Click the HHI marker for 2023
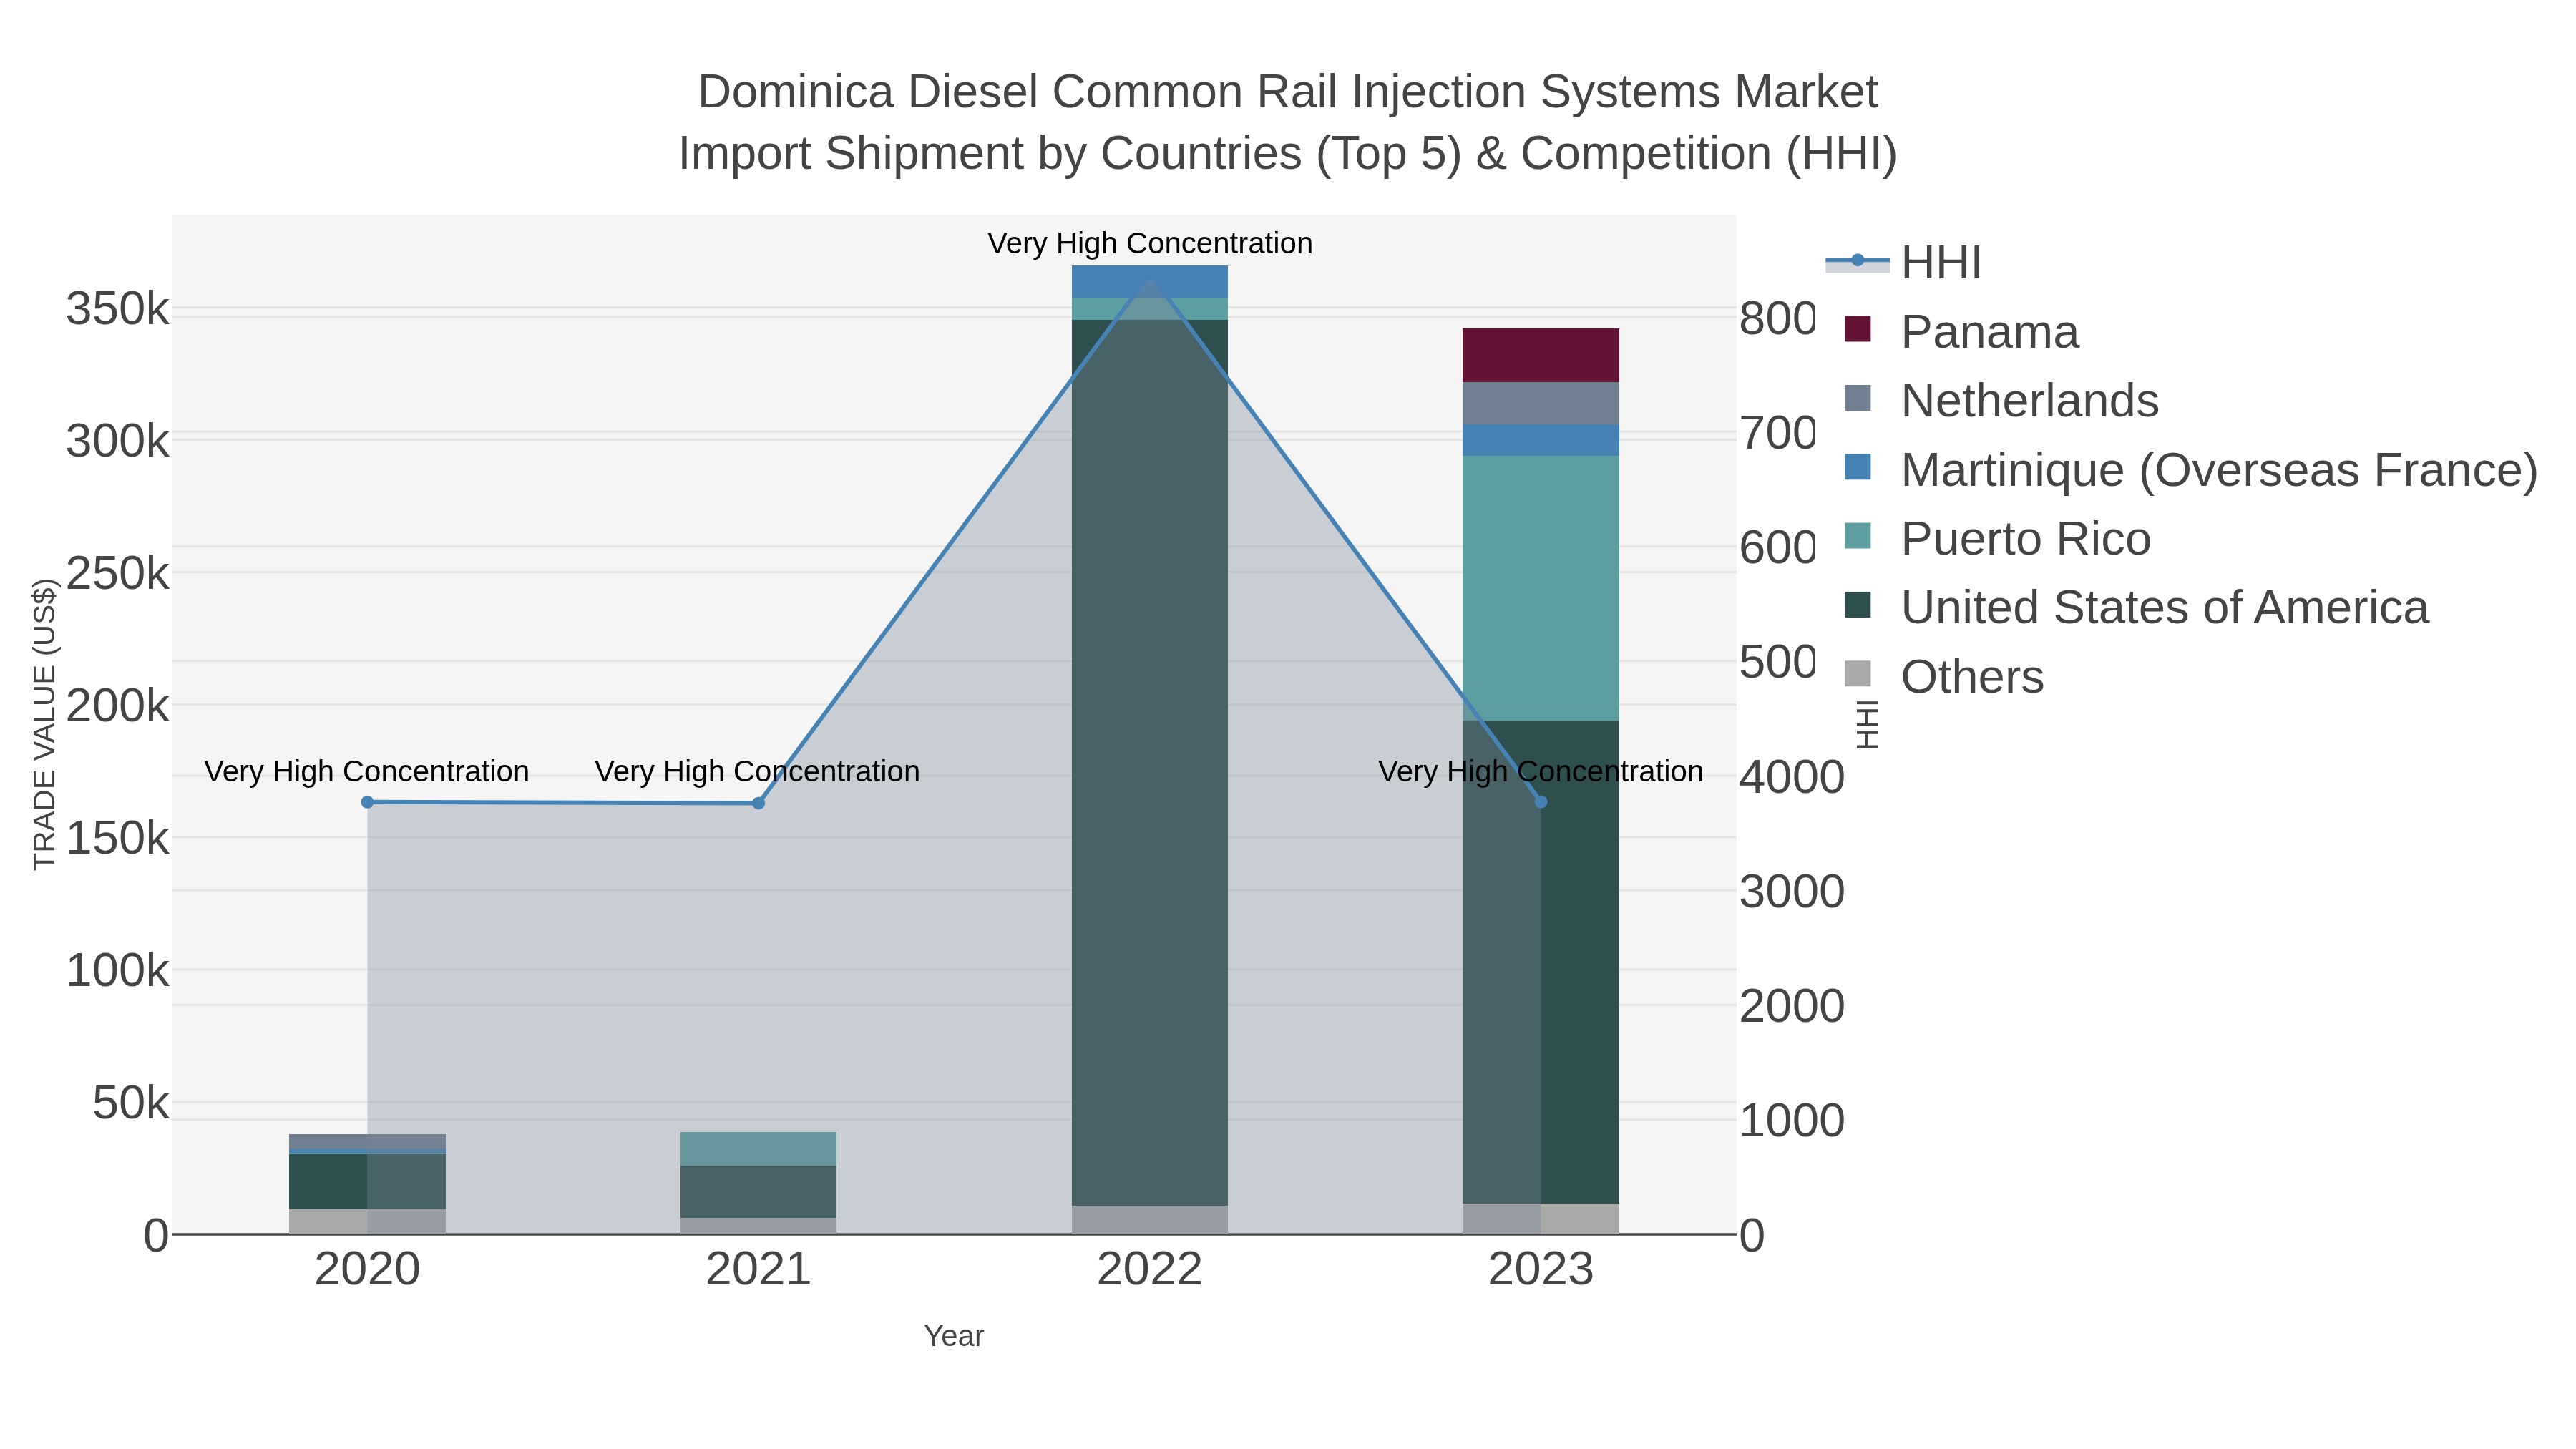The height and width of the screenshot is (1449, 2576). click(x=1540, y=802)
